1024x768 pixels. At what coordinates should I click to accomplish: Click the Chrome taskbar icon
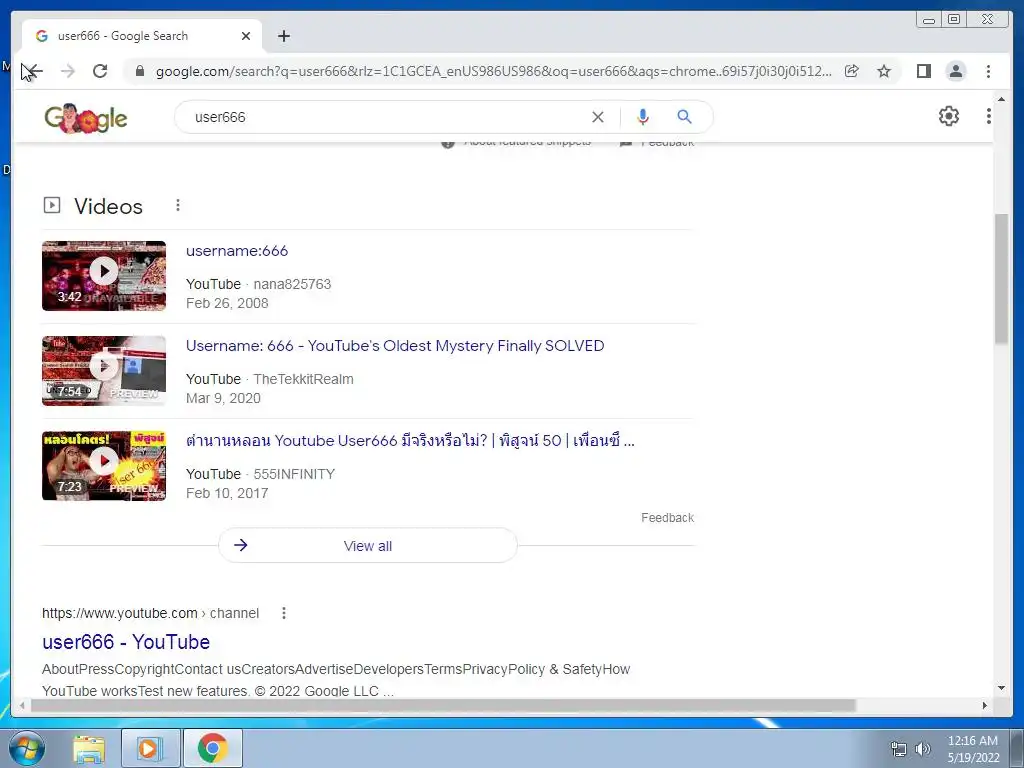(x=212, y=748)
